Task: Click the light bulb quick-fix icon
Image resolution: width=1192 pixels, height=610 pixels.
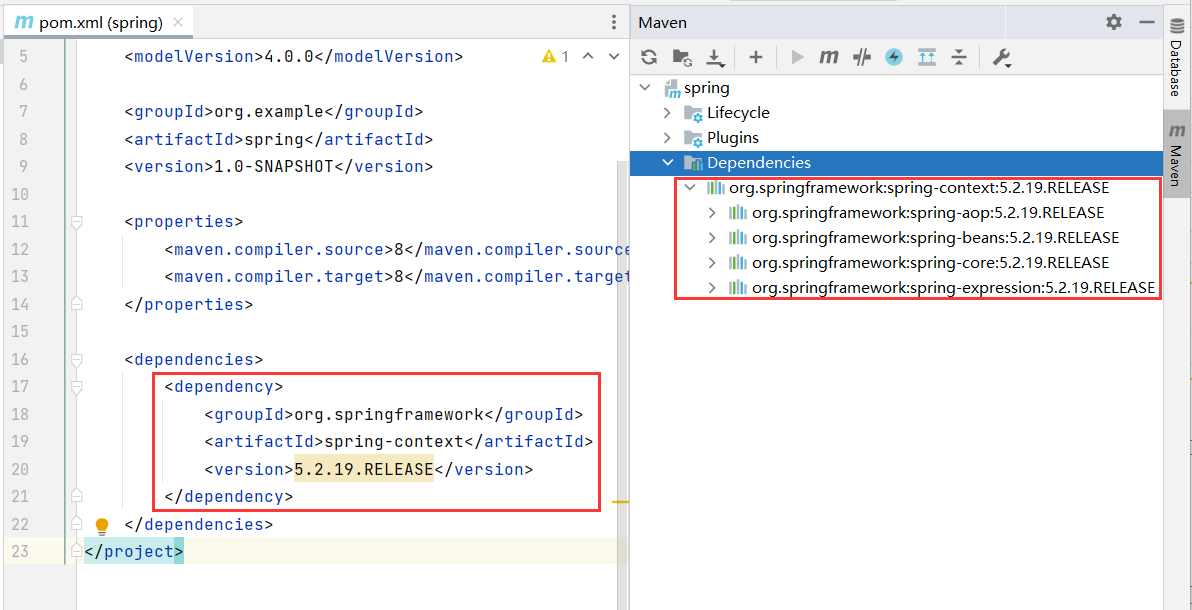Action: [102, 526]
